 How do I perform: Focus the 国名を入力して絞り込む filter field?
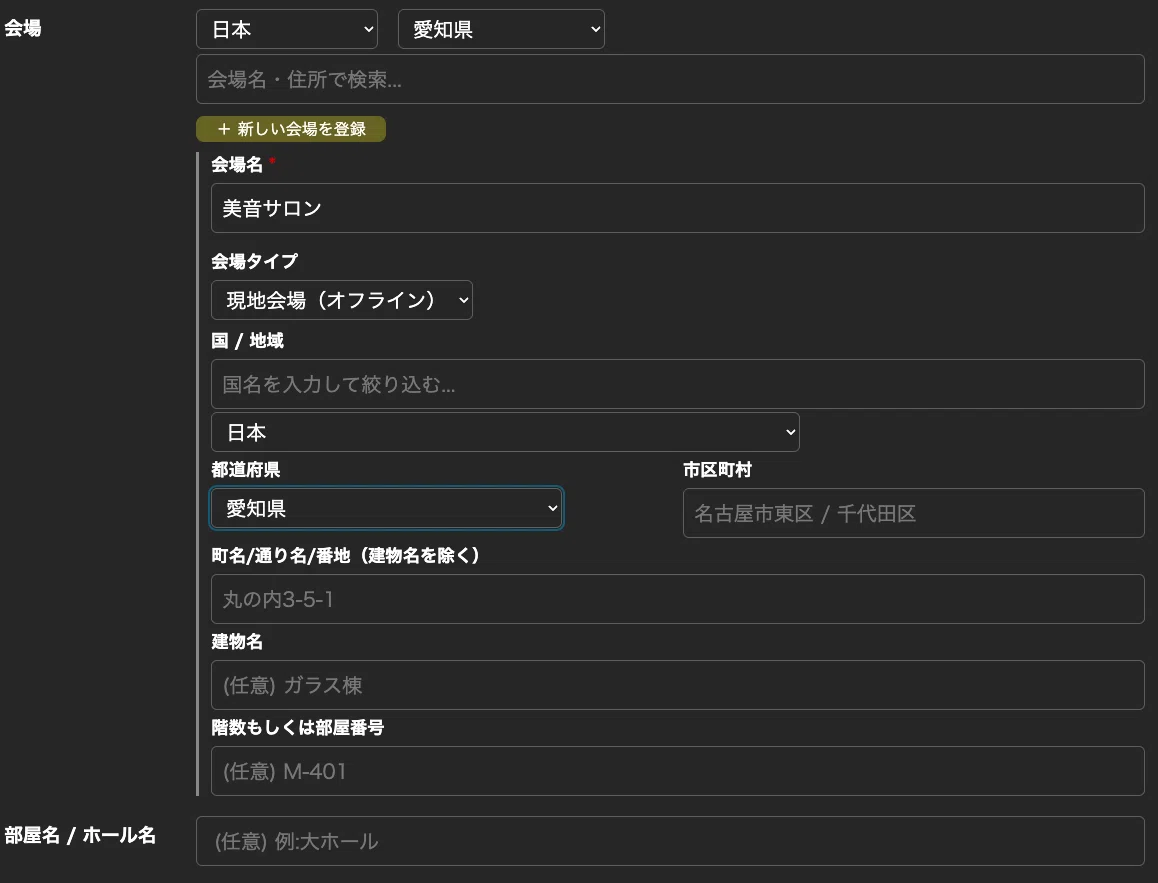[677, 384]
